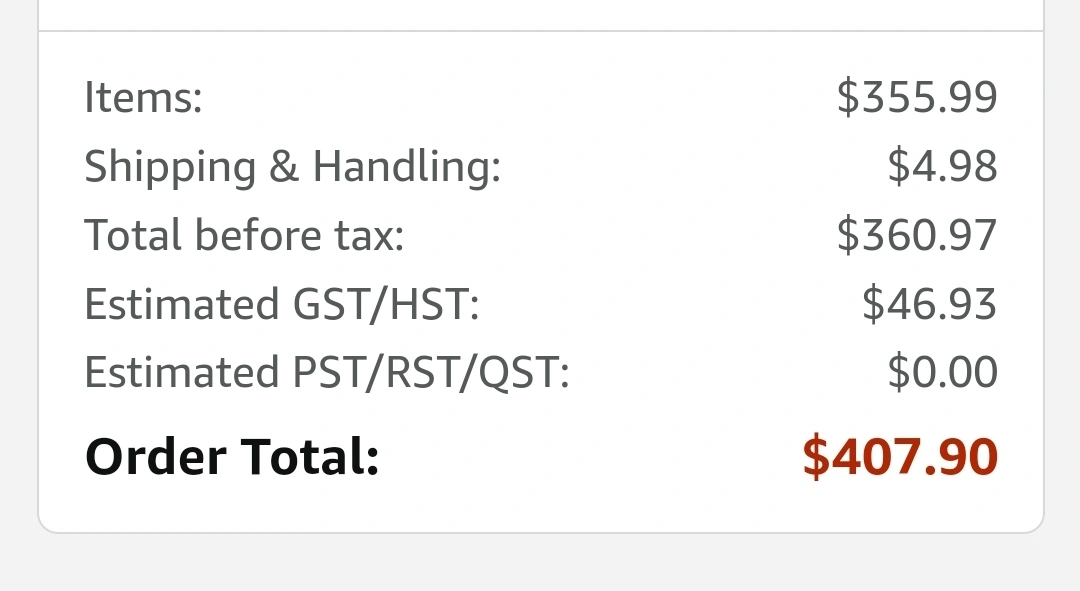Viewport: 1080px width, 591px height.
Task: Click the Estimated GST/HST label
Action: click(282, 304)
